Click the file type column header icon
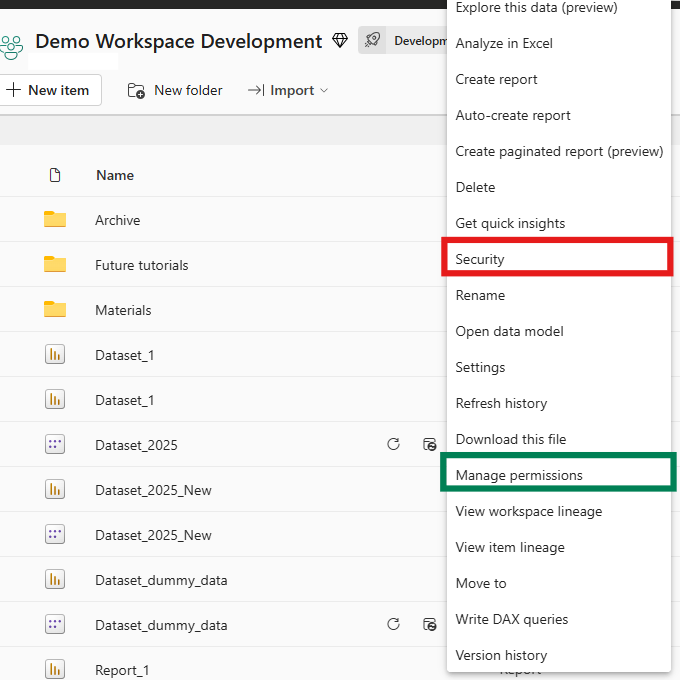 point(55,175)
